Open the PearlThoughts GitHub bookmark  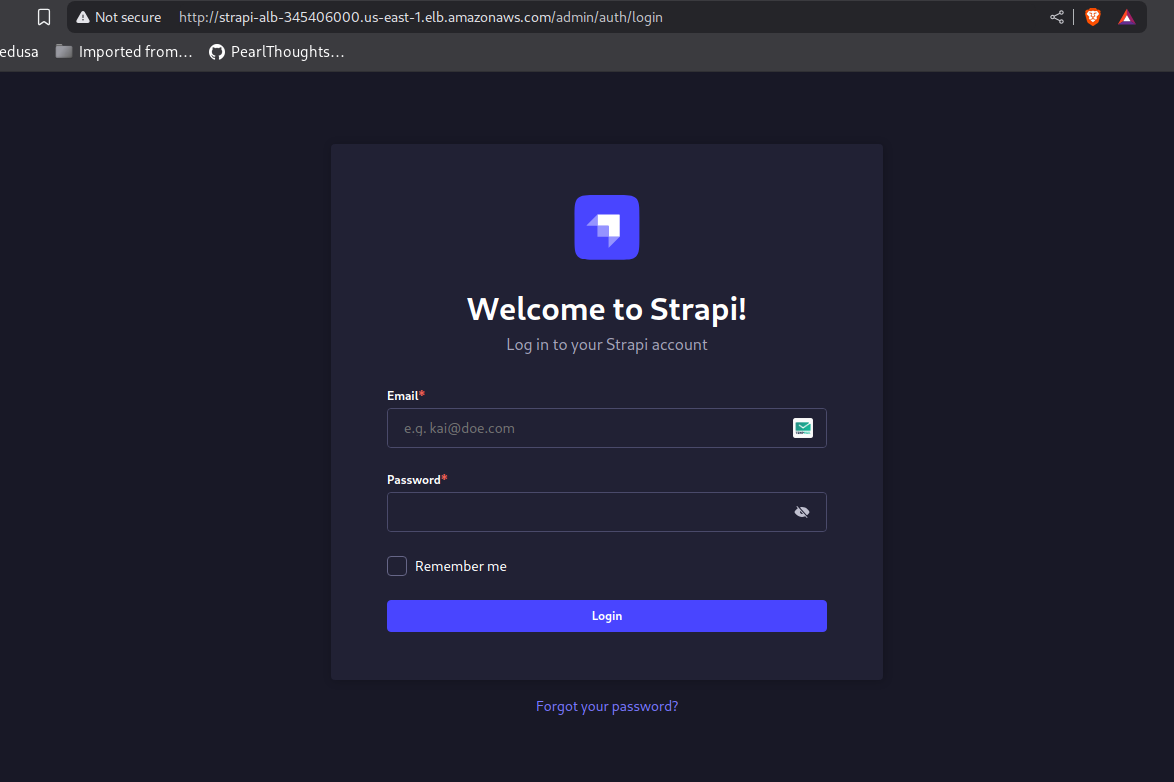[x=276, y=52]
